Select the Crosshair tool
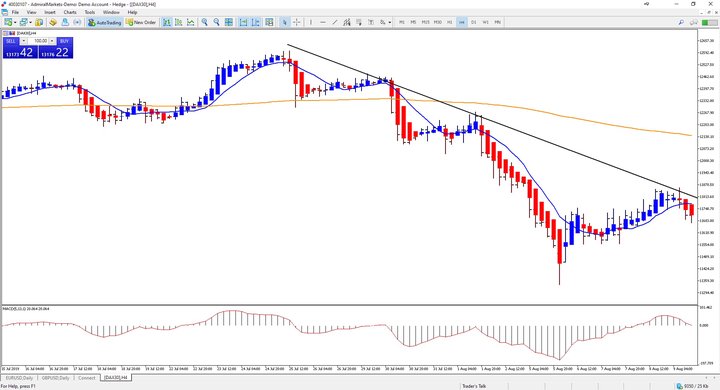The image size is (720, 390). [x=297, y=22]
